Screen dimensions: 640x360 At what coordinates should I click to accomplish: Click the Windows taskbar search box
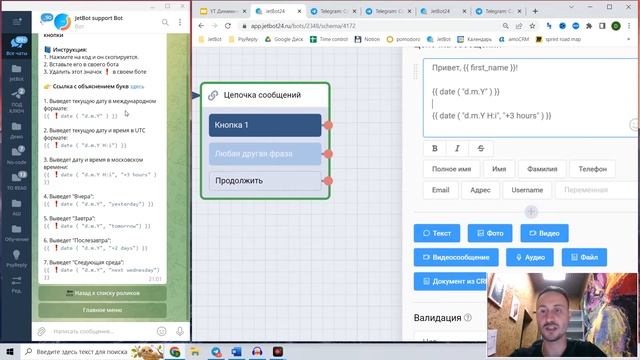[92, 351]
